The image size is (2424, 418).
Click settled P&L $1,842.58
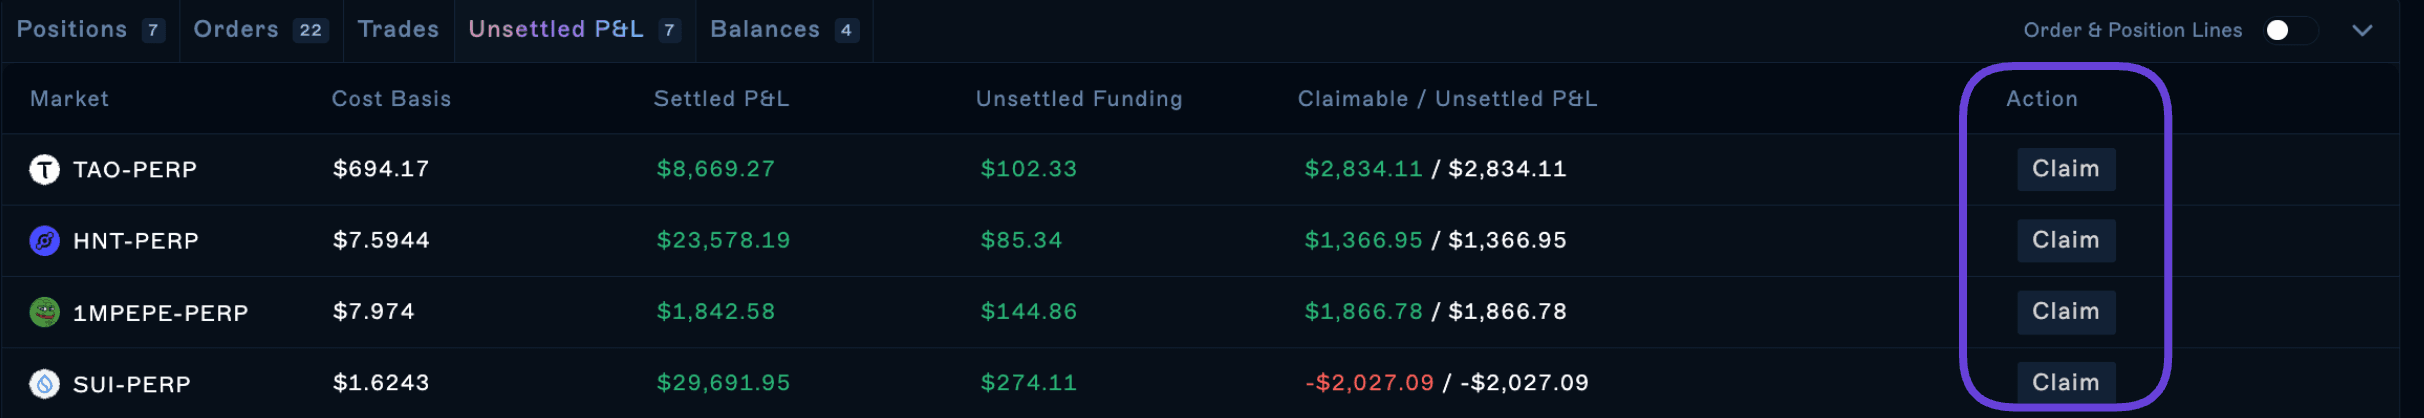(716, 311)
